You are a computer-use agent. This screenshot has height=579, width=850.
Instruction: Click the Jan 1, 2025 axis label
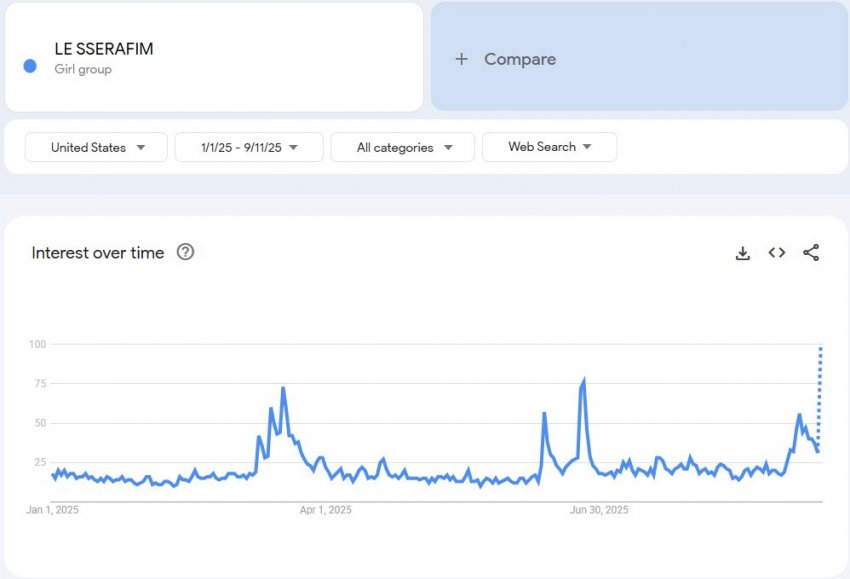coord(53,510)
